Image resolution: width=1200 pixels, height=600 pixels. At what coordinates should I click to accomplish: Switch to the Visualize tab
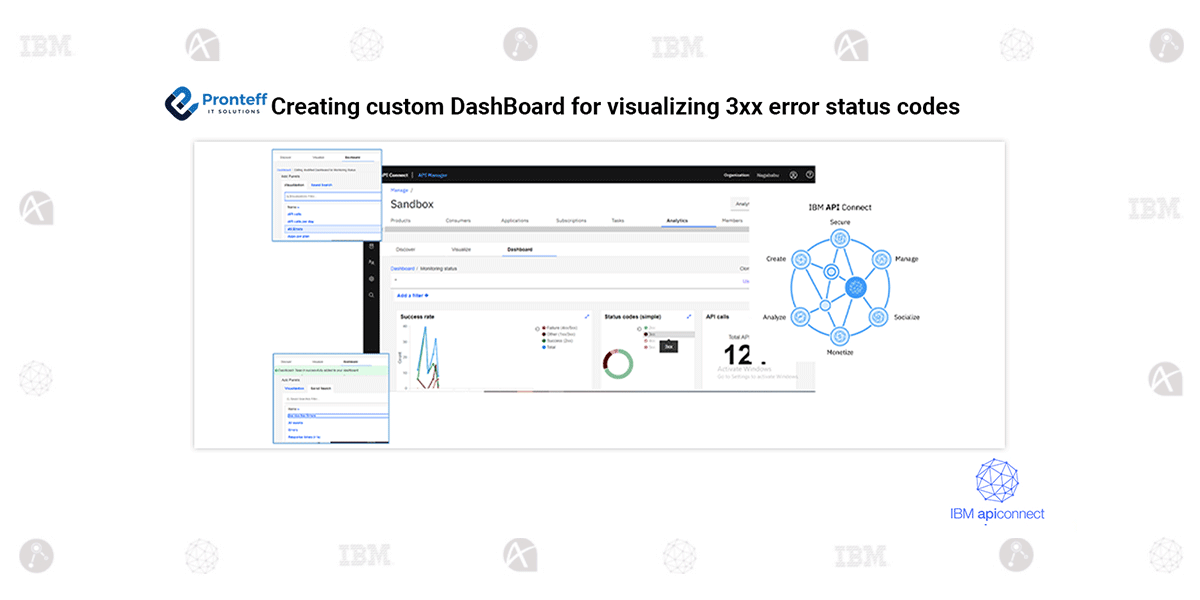[x=461, y=249]
